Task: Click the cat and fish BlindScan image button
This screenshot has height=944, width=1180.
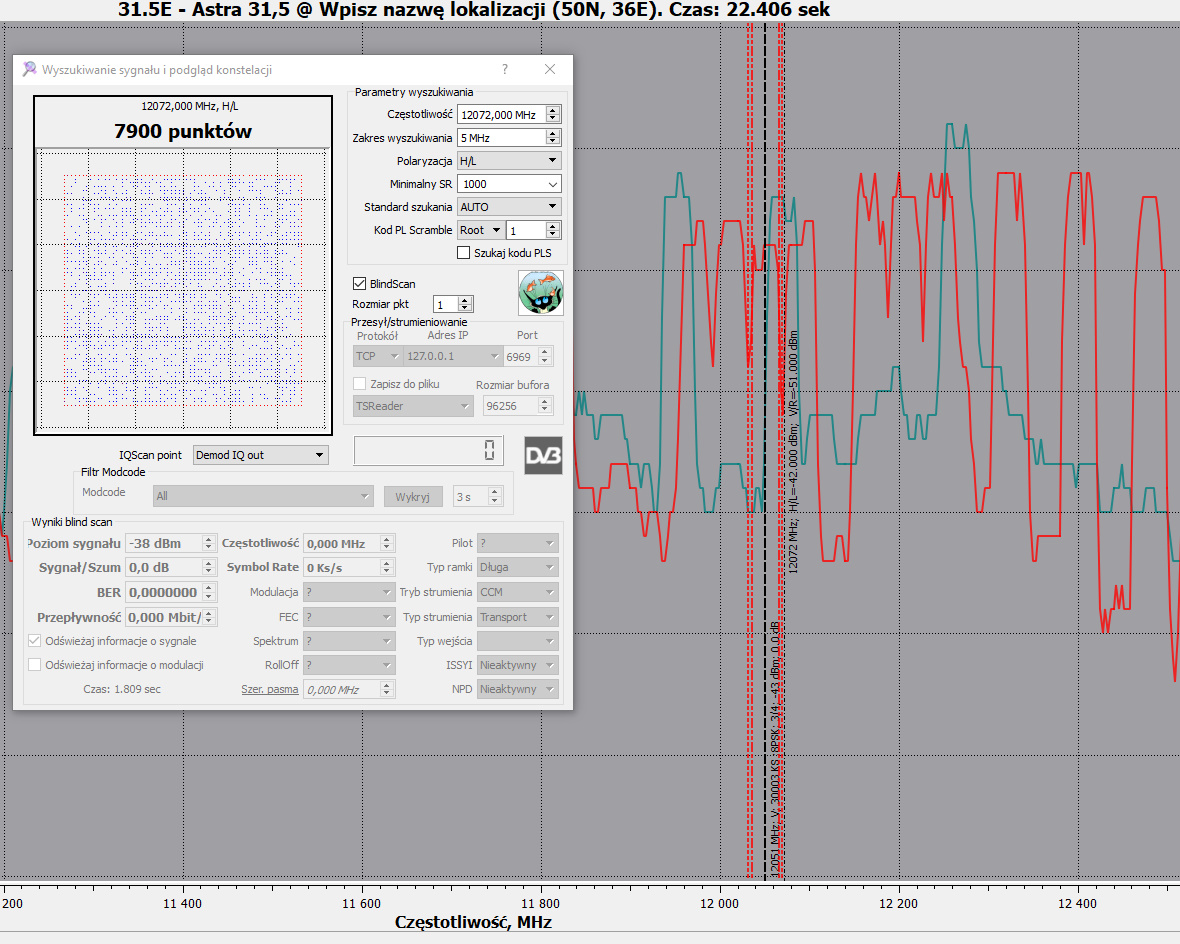Action: pos(540,293)
